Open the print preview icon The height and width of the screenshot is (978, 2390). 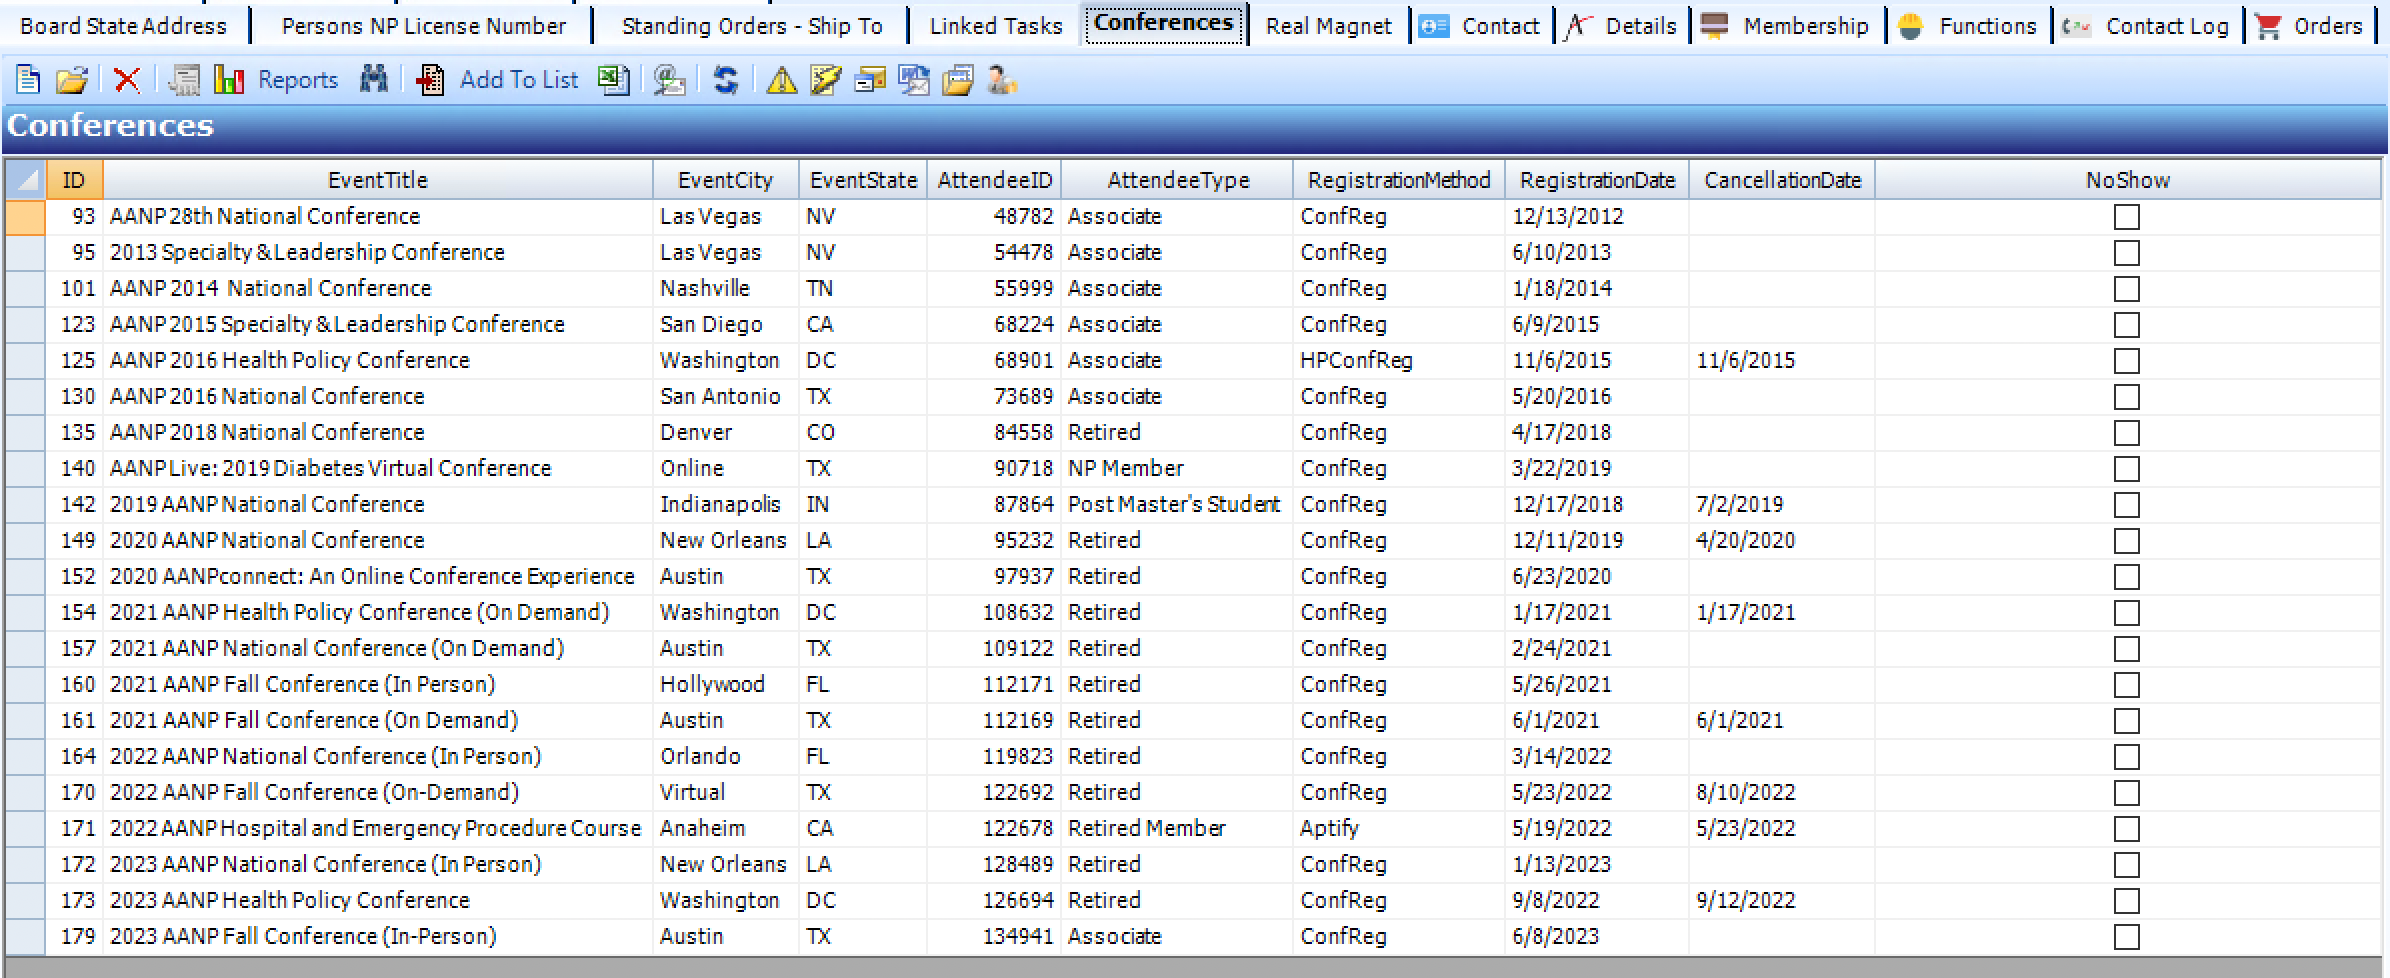click(x=184, y=80)
